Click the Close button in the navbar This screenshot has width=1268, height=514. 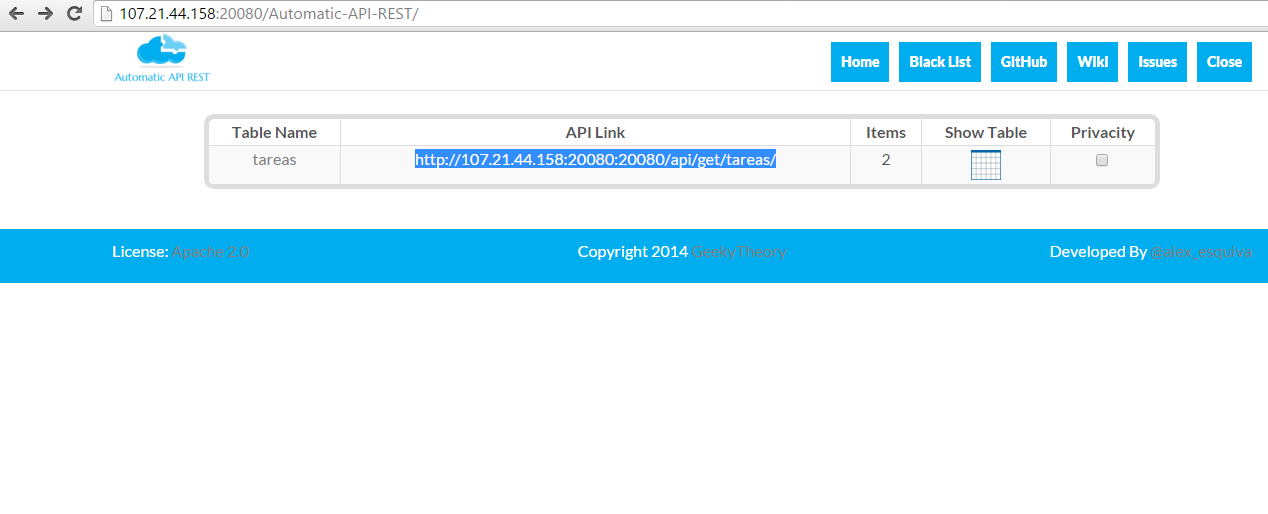click(x=1224, y=62)
